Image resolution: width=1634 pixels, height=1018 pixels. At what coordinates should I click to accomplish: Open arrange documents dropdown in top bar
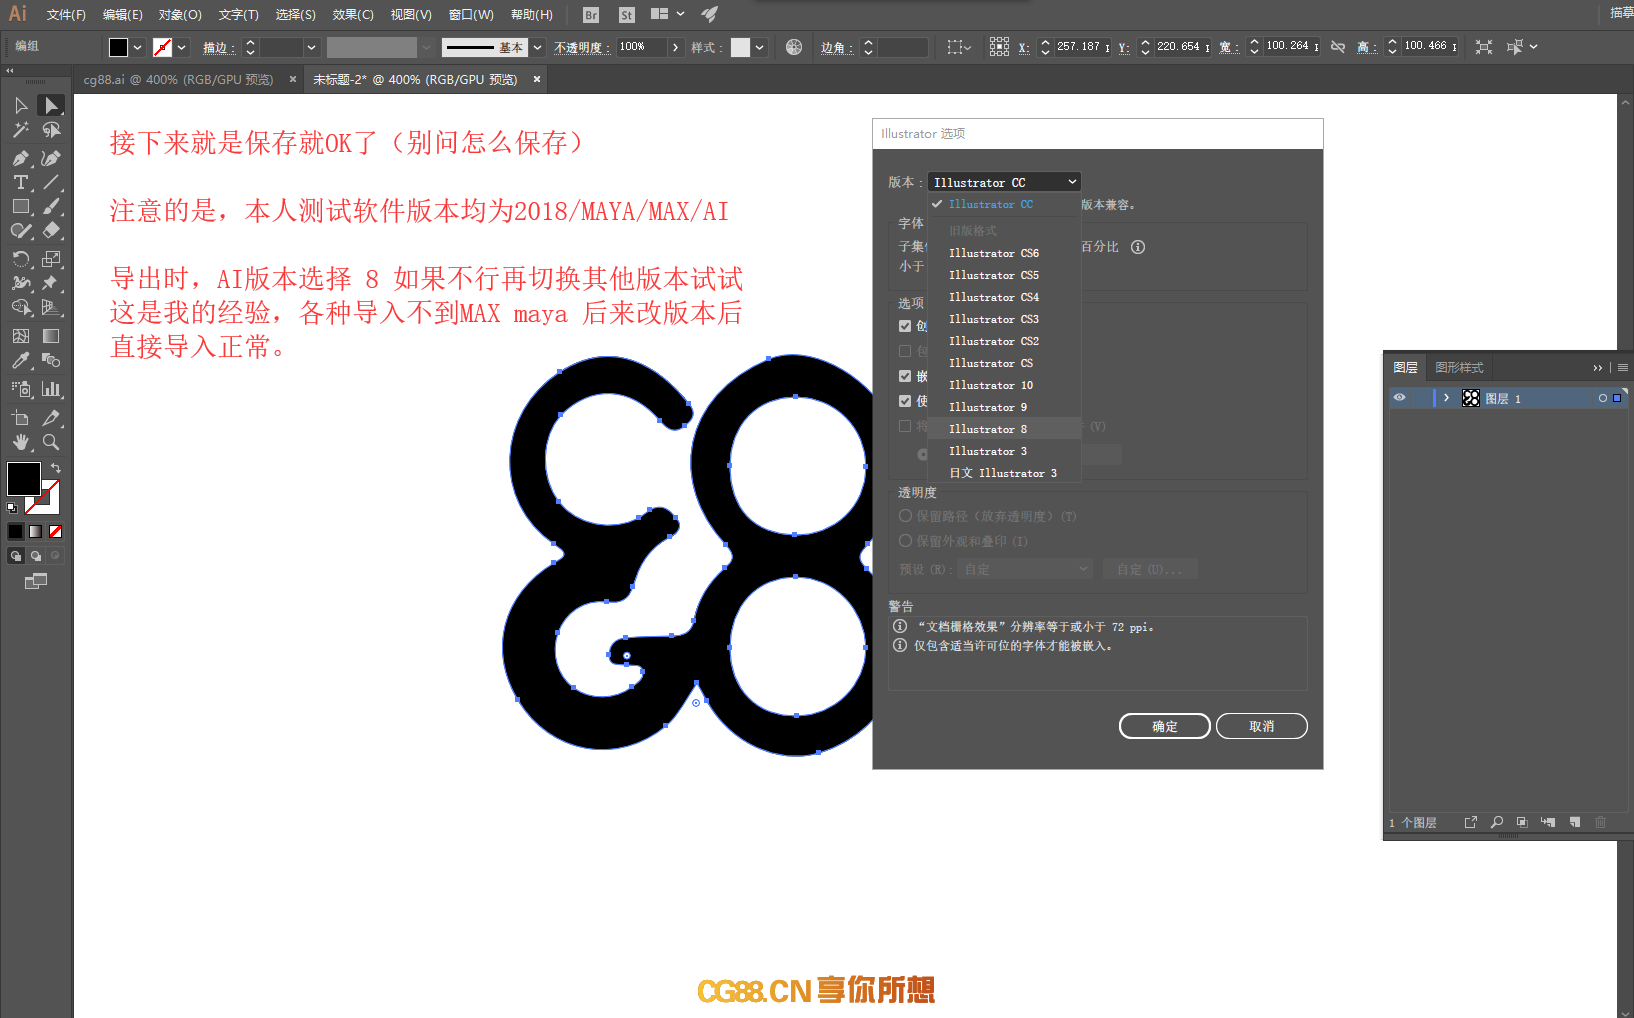(x=668, y=14)
